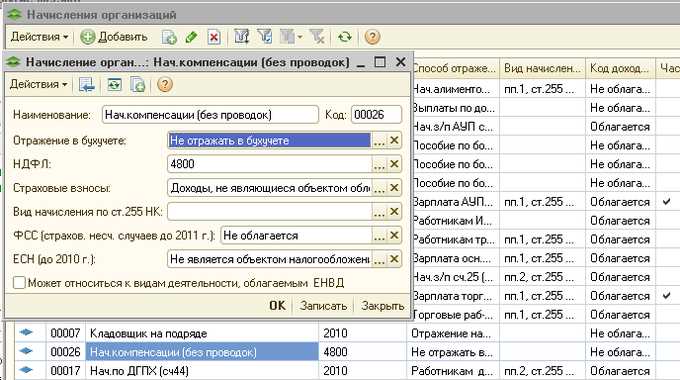Click the copy-add icon next to Добавить

pos(169,37)
